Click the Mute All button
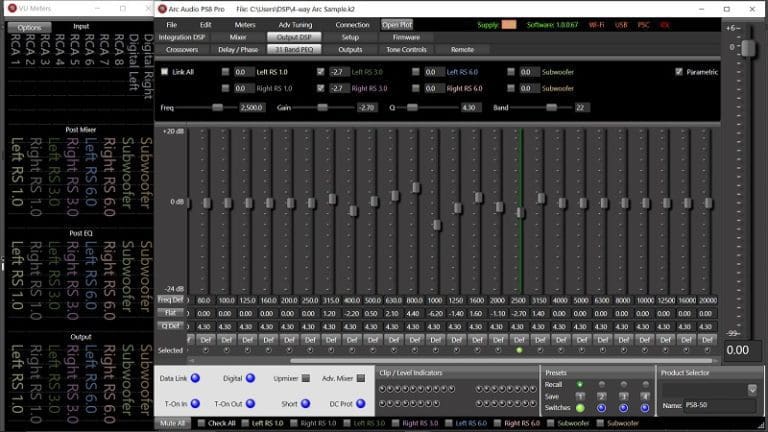 click(174, 423)
